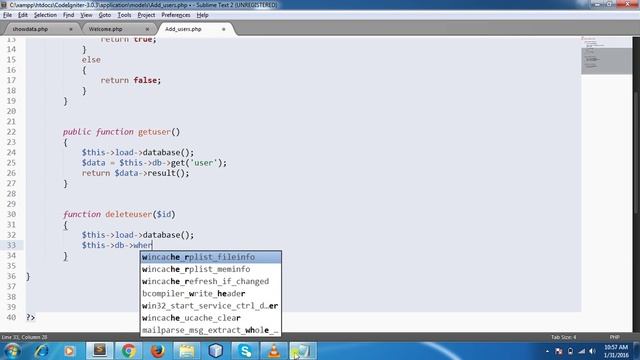
Task: Open Windows Media Player taskbar icon
Action: click(x=69, y=351)
